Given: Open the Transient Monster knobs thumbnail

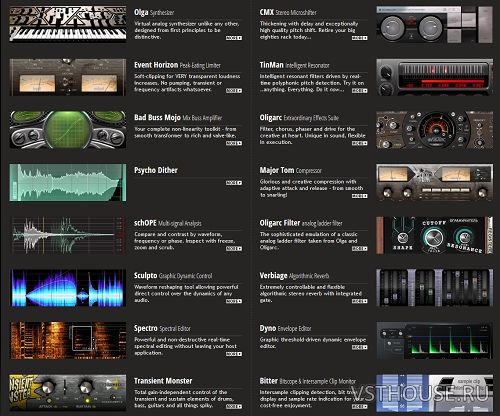Looking at the screenshot, I should tap(68, 393).
